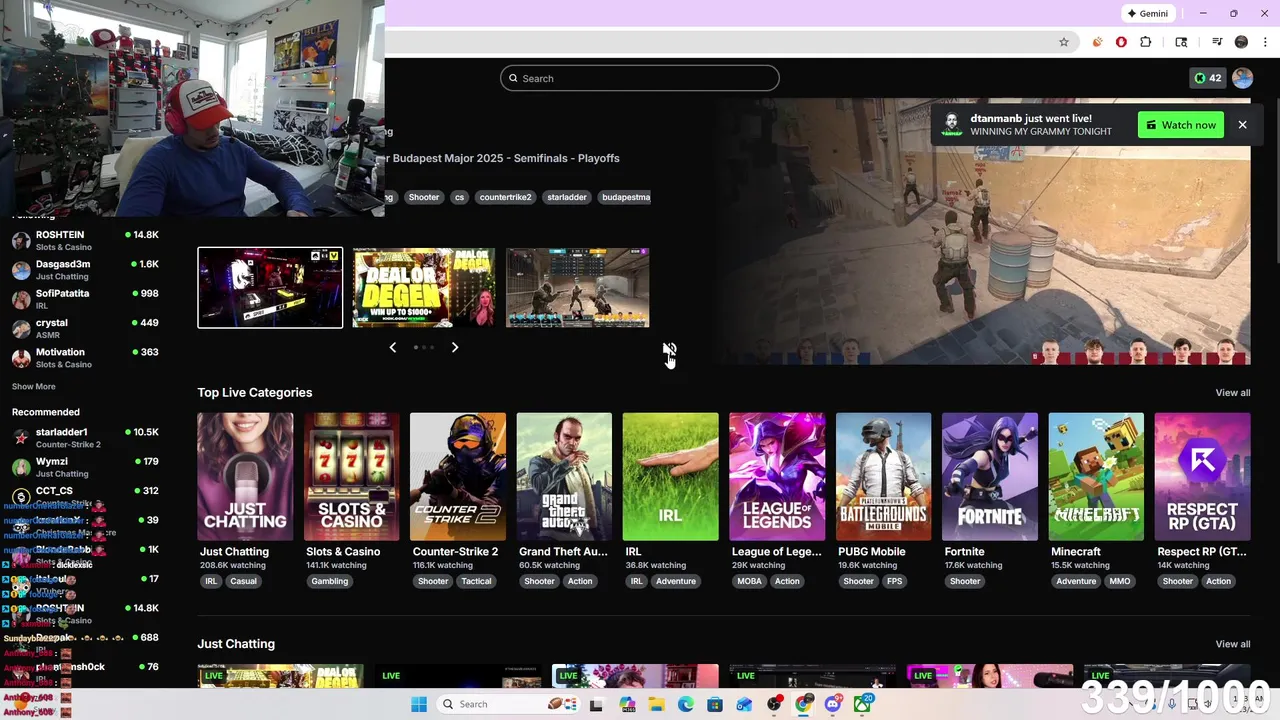Open the Xbox app from the taskbar
The height and width of the screenshot is (720, 1280).
(862, 704)
